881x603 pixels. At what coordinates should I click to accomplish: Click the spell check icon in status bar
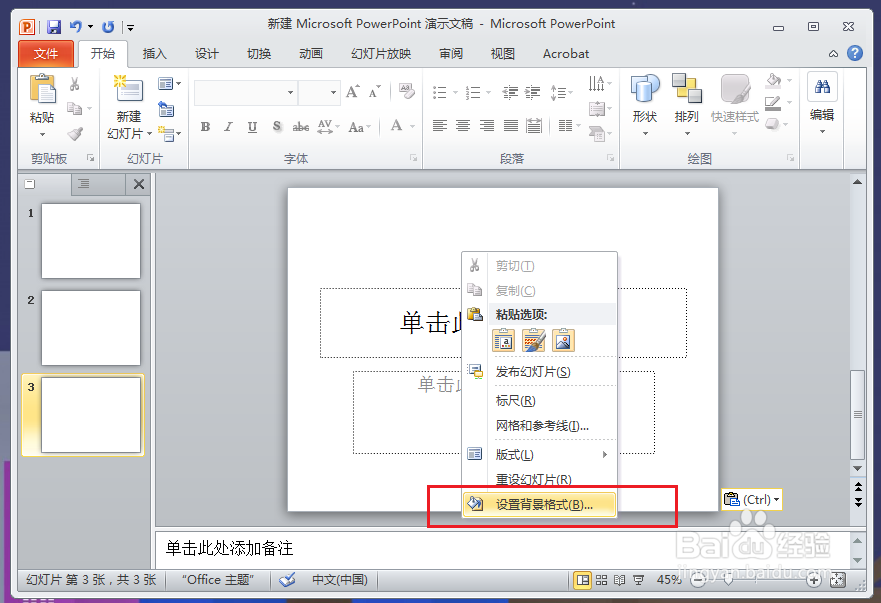pos(287,579)
